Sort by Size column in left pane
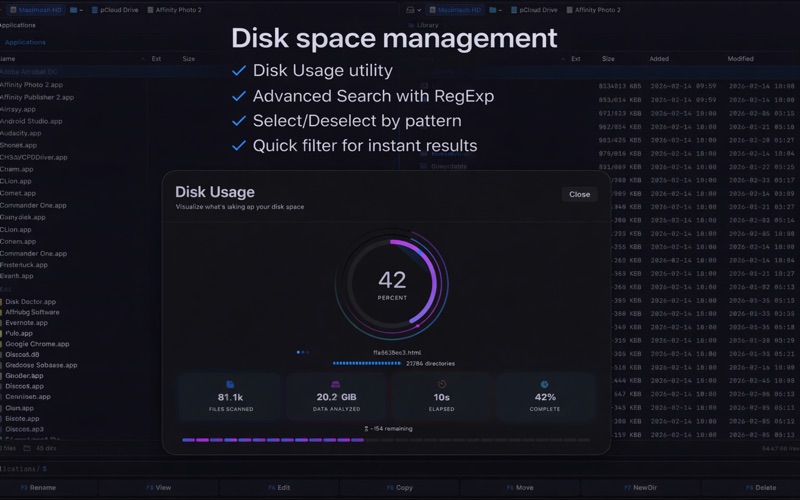800x500 pixels. coord(189,59)
